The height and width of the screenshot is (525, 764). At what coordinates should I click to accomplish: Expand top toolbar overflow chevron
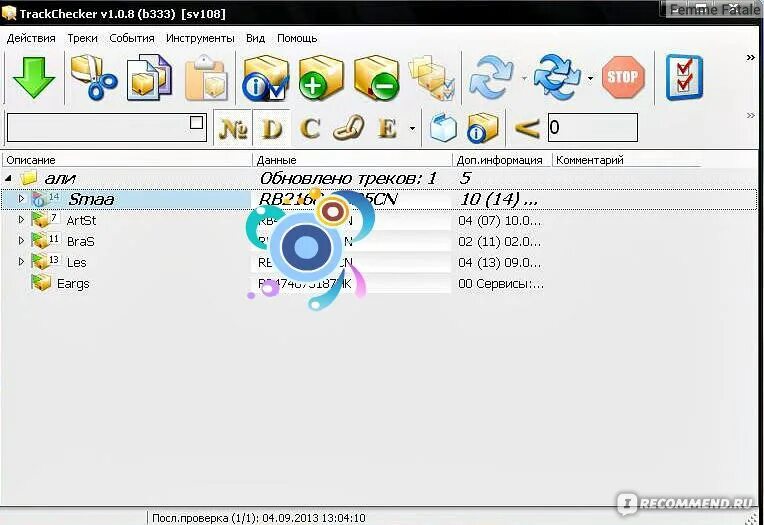[x=751, y=58]
